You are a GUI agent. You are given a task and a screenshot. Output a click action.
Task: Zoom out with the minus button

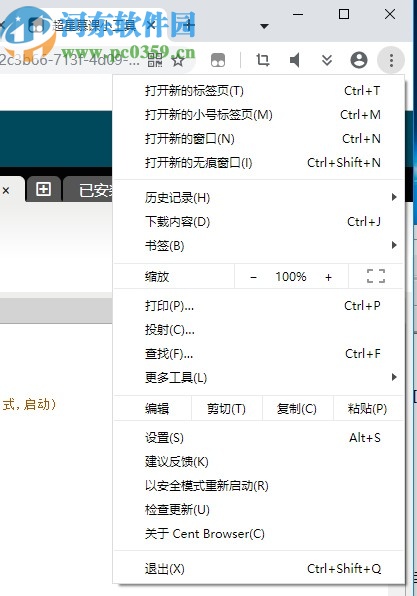254,277
